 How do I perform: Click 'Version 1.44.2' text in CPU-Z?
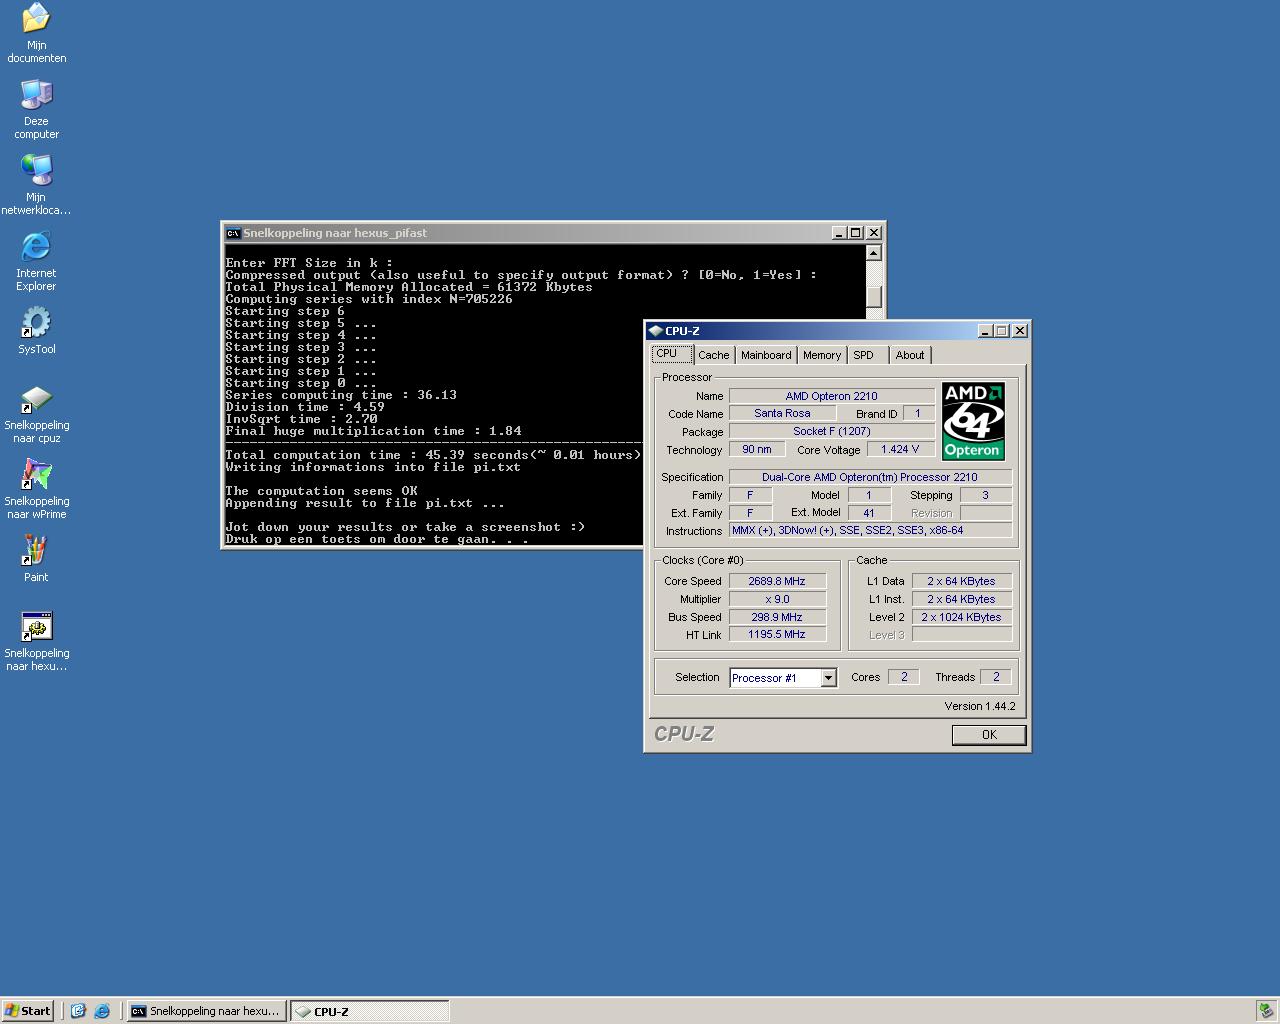[979, 706]
